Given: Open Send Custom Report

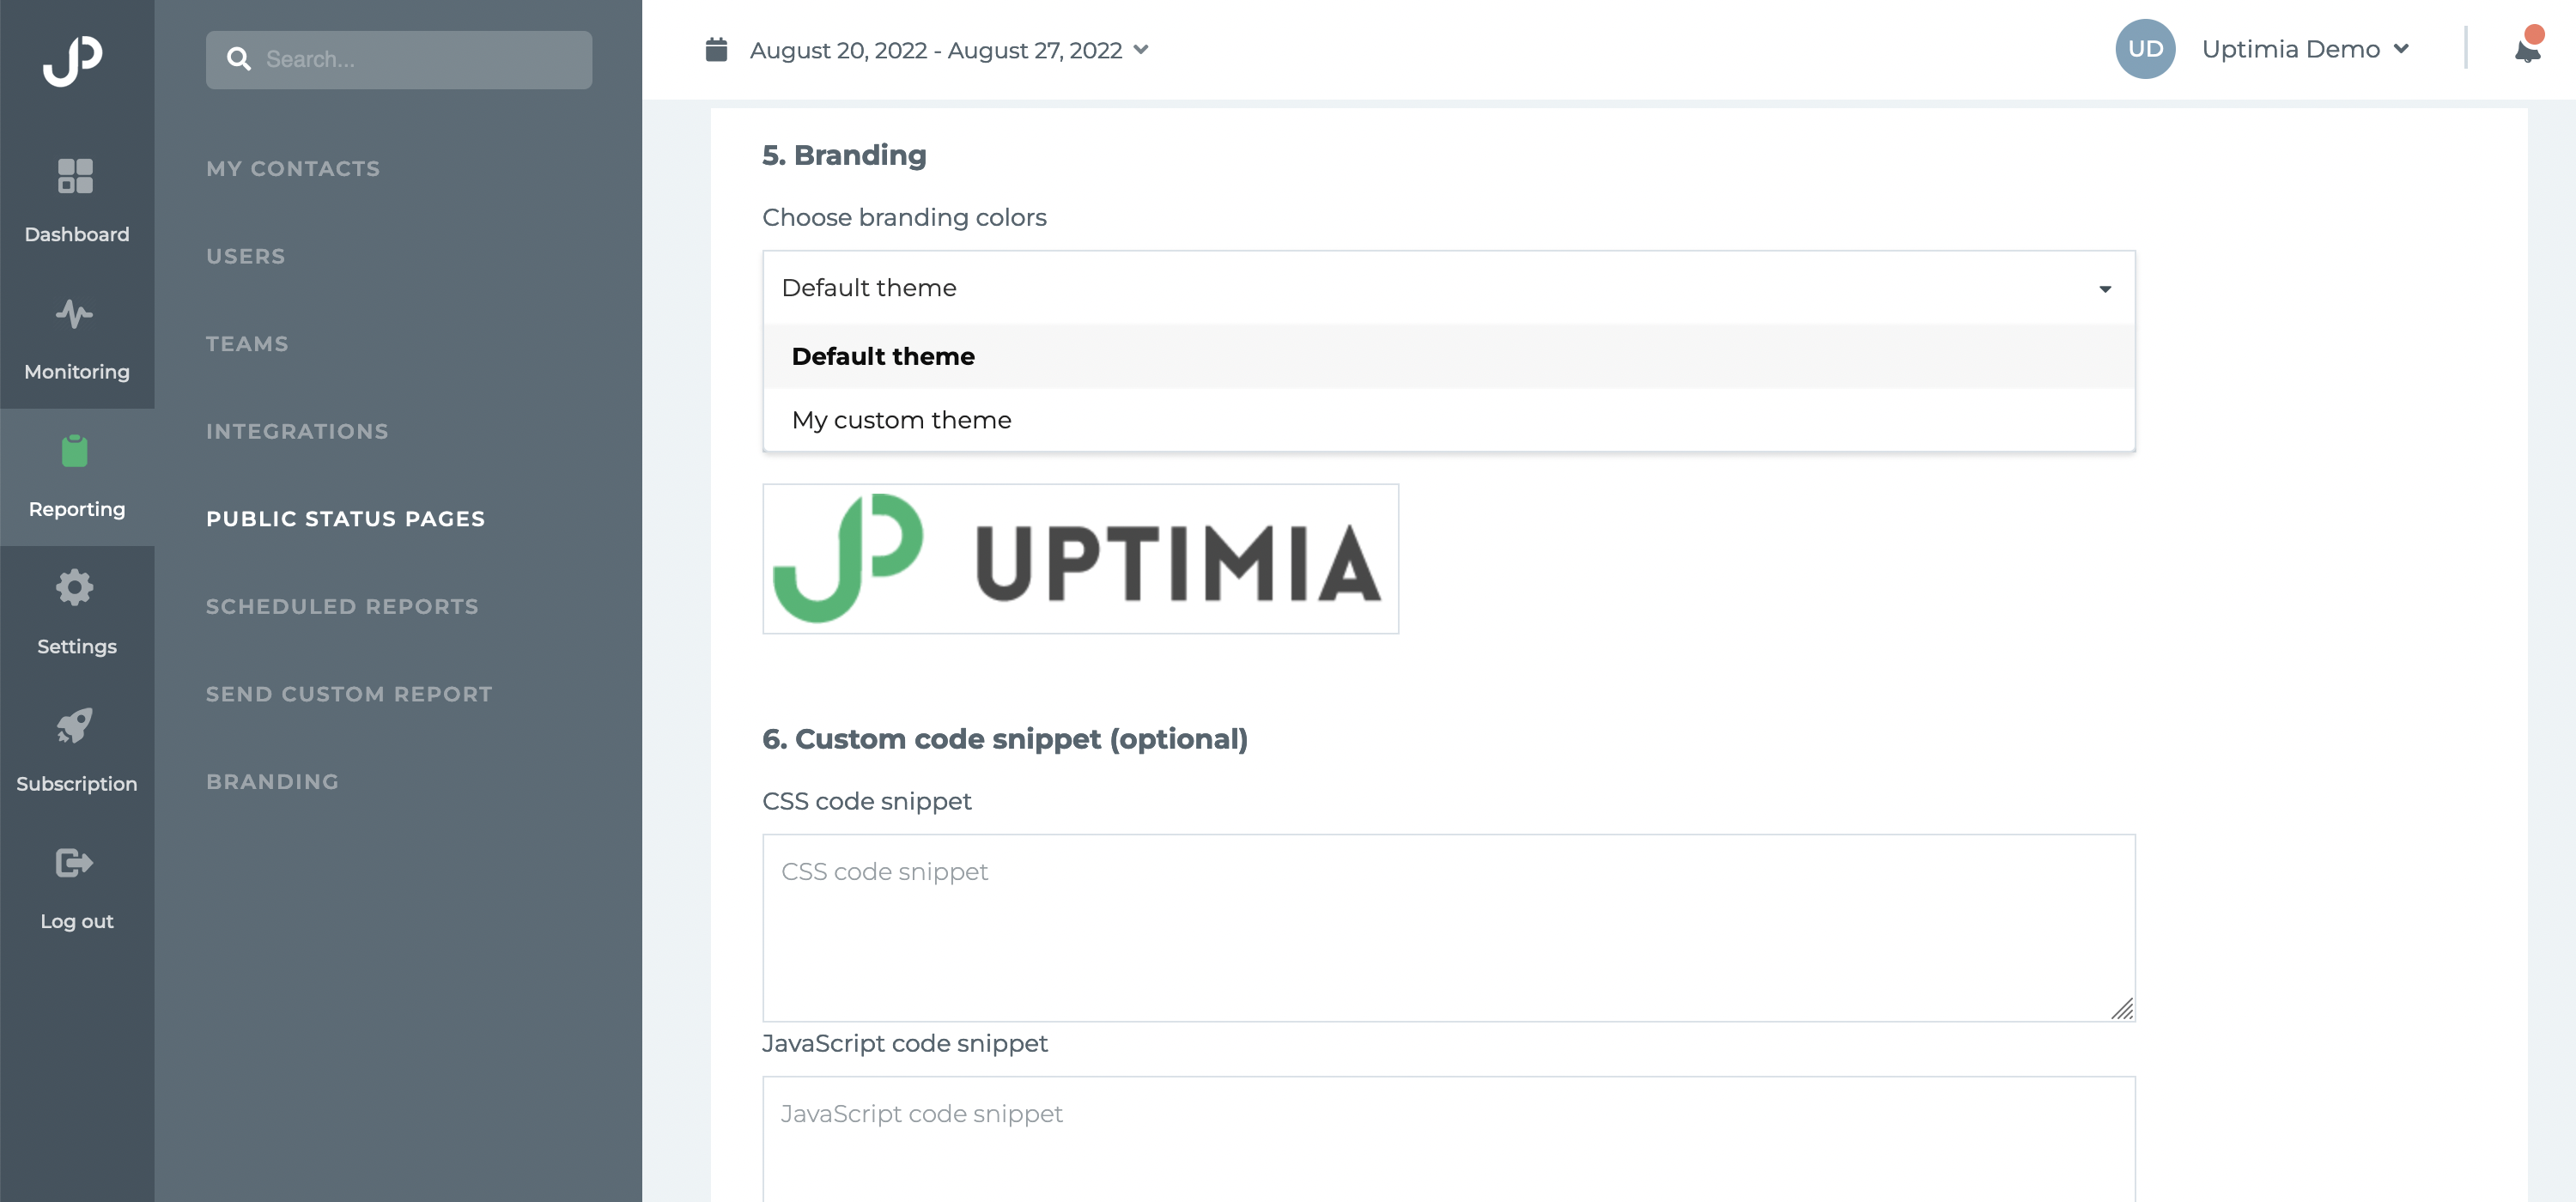Looking at the screenshot, I should pos(349,694).
